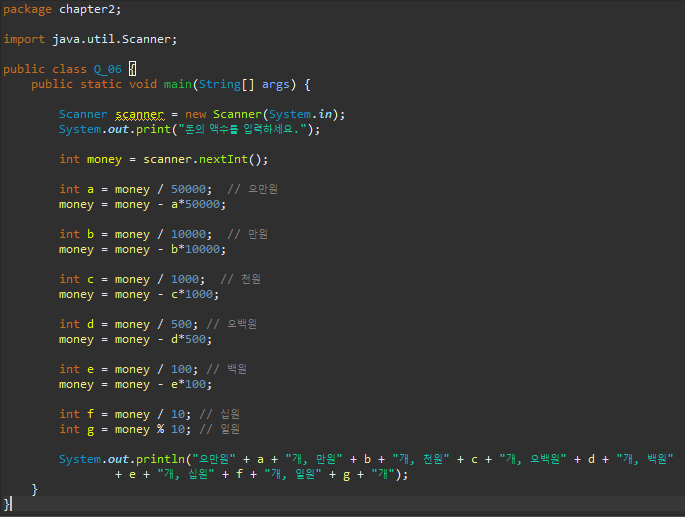This screenshot has height=517, width=685.
Task: Click 'main' in the method declaration
Action: click(x=177, y=84)
